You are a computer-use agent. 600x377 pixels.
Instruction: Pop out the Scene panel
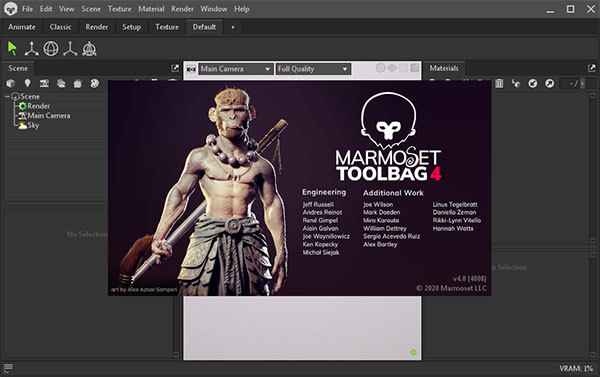coord(175,68)
